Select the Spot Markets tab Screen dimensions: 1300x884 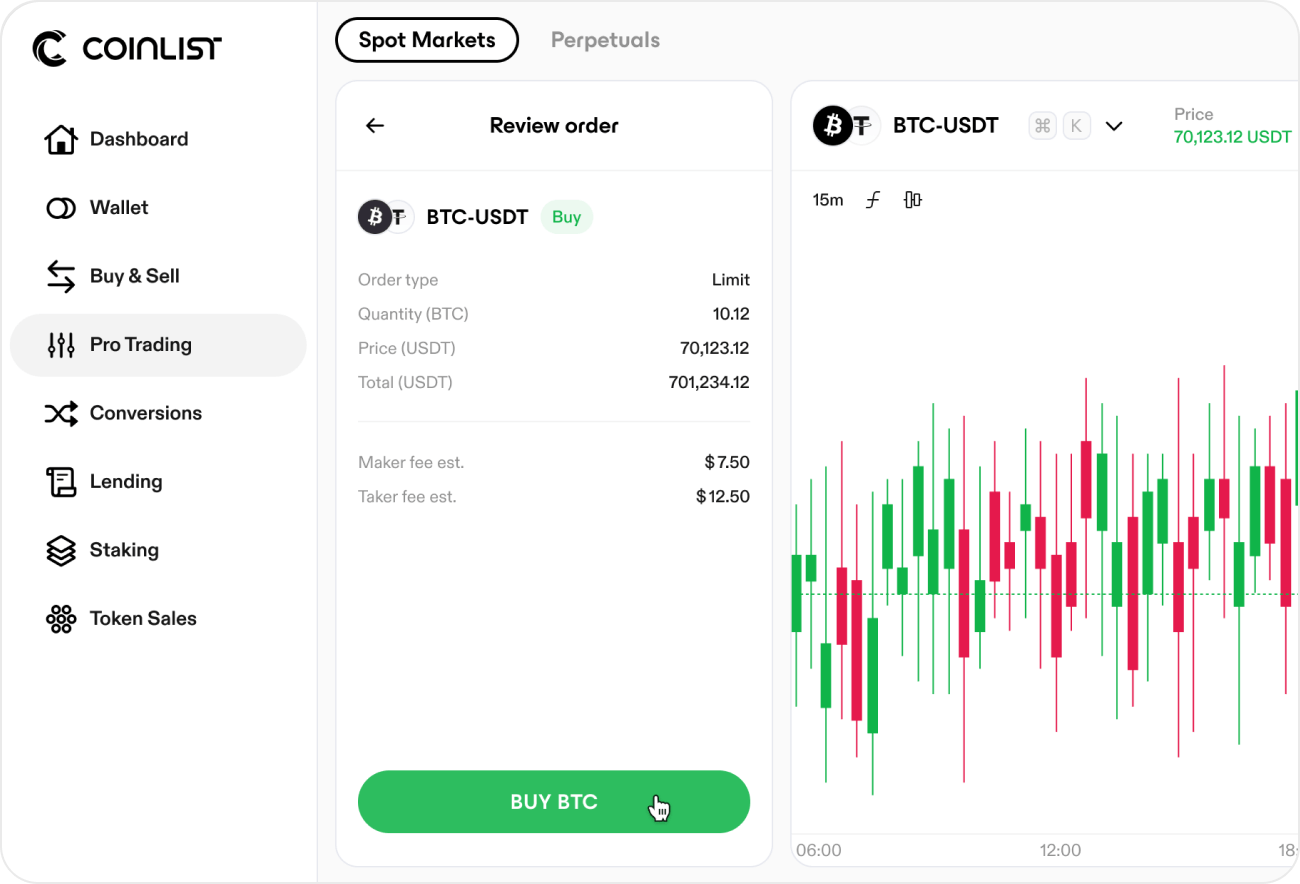pyautogui.click(x=427, y=40)
